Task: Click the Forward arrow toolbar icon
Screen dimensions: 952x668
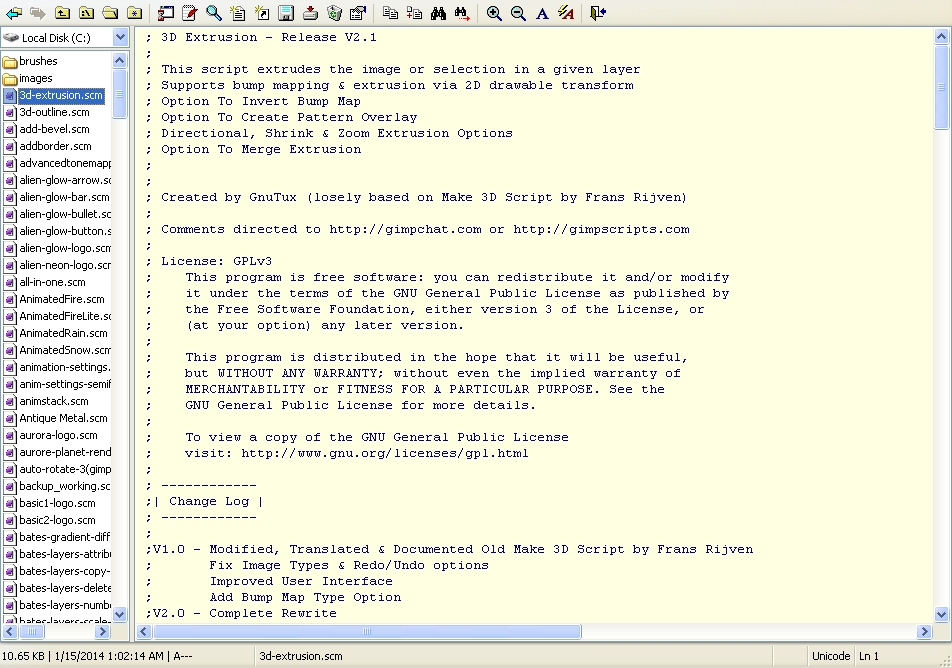Action: (x=38, y=13)
